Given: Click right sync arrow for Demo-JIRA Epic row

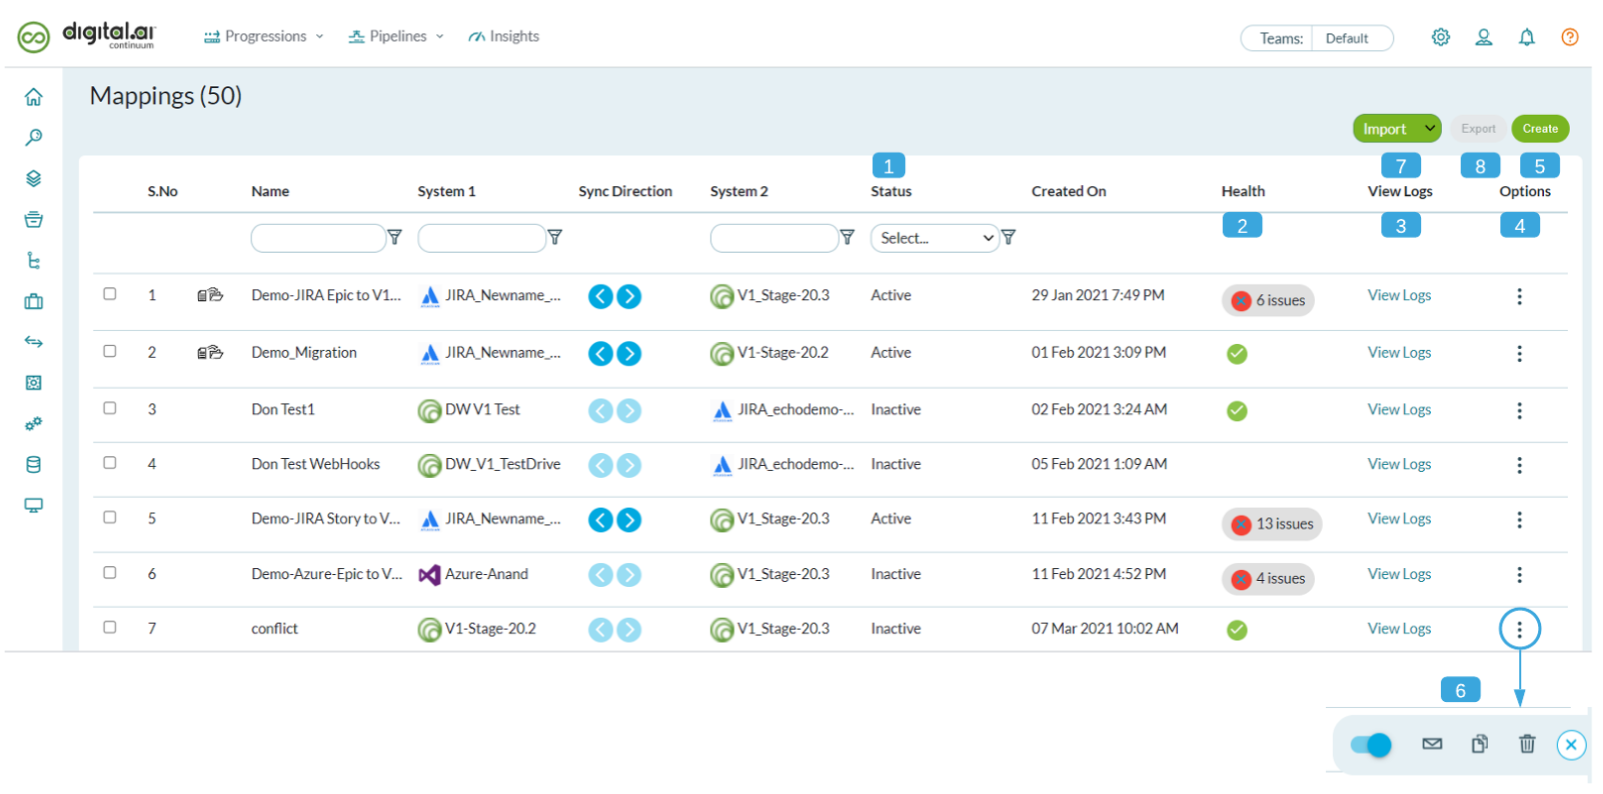Looking at the screenshot, I should click(x=629, y=296).
